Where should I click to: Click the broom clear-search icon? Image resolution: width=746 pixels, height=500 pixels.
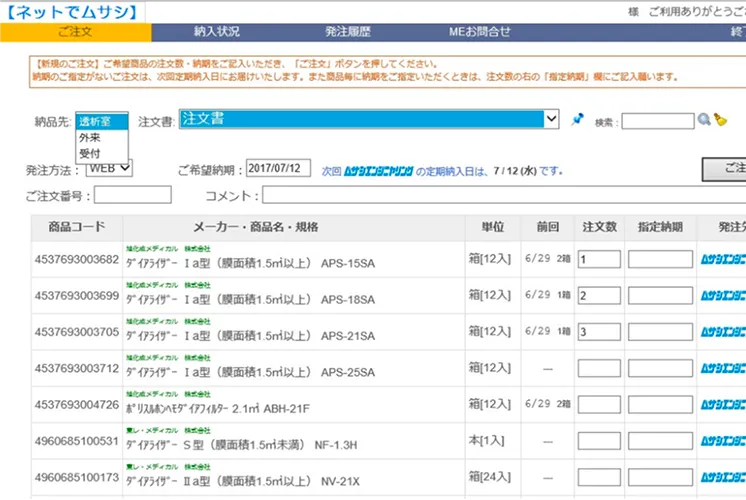(x=720, y=119)
